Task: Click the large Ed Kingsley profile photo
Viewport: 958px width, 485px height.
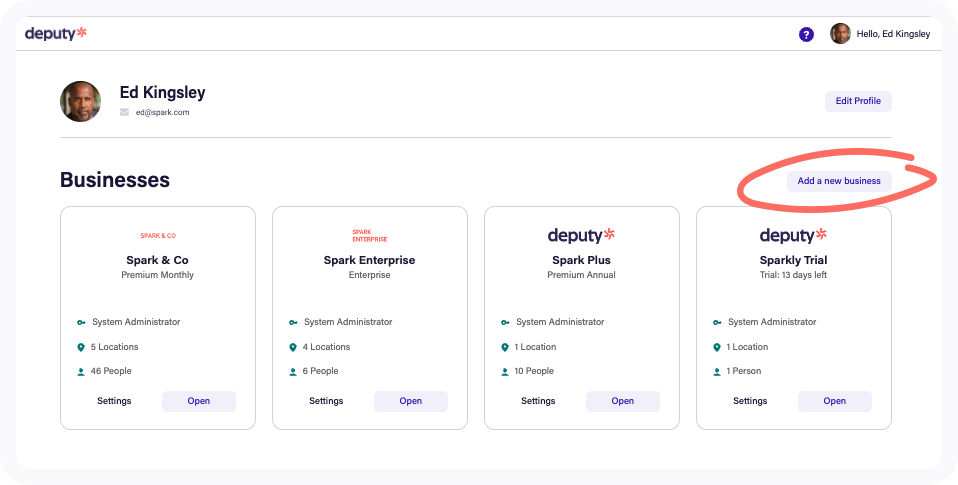Action: (x=81, y=101)
